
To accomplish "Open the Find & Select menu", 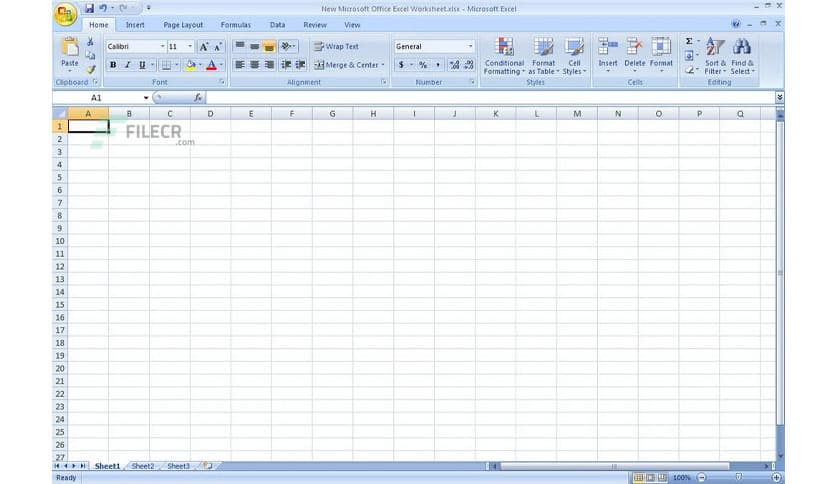I will click(x=742, y=56).
